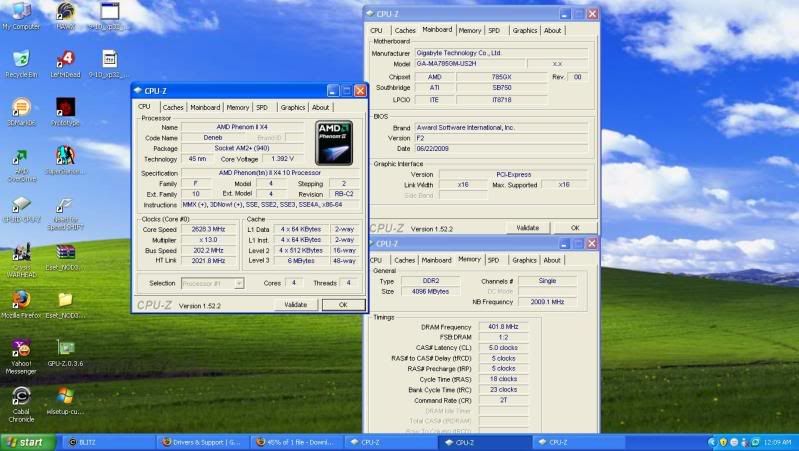Click OK in the Mainboard window

tap(575, 228)
